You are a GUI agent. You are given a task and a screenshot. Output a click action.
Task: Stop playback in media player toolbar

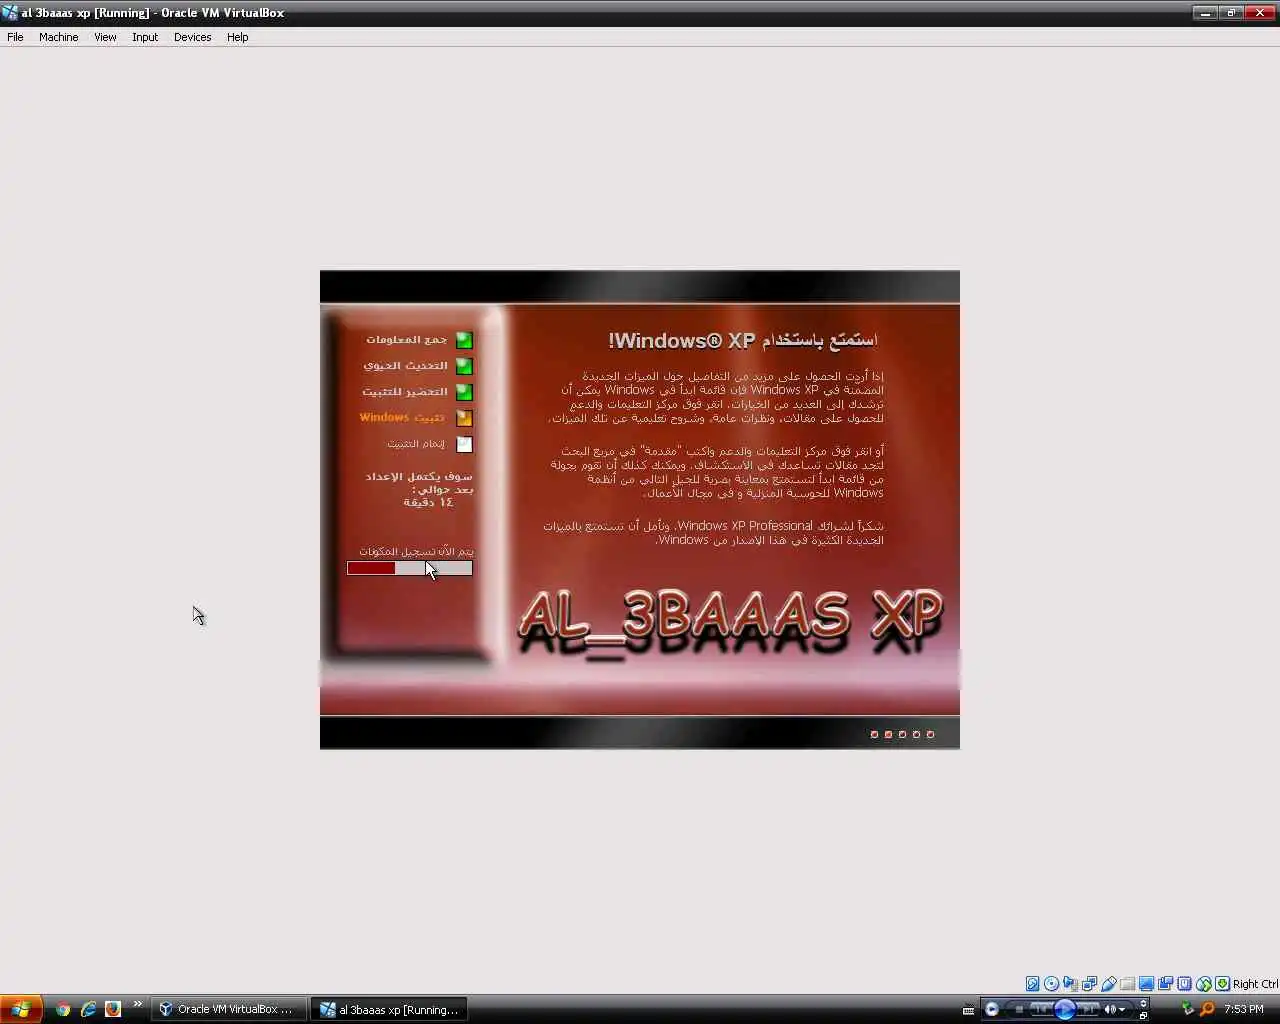coord(1018,1009)
